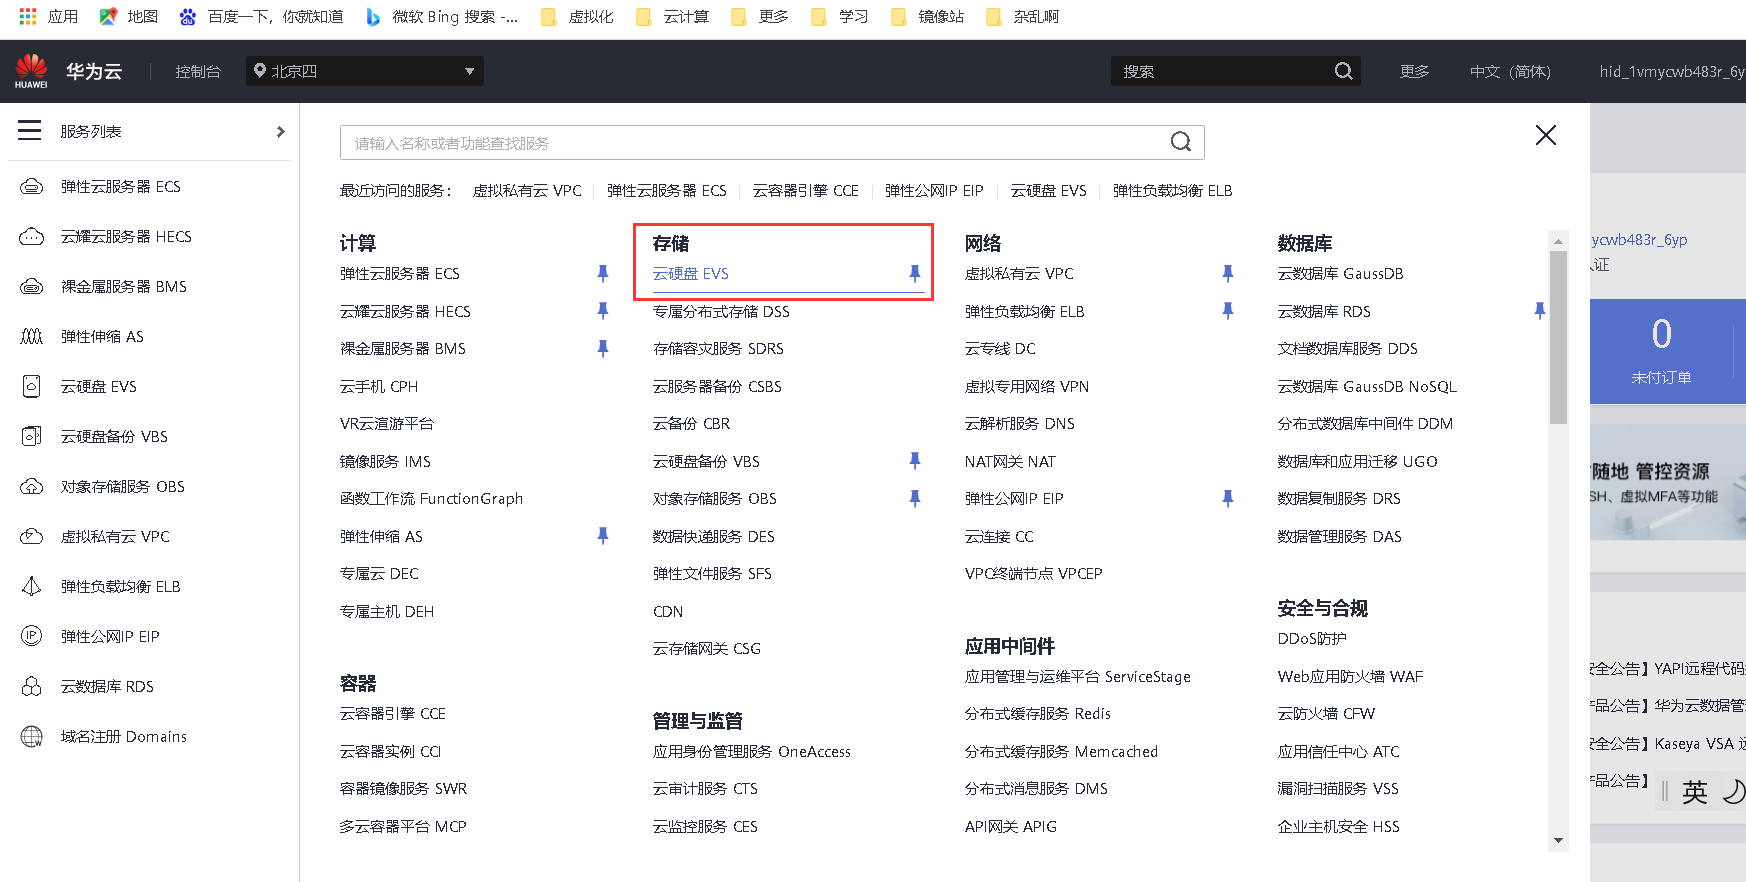The height and width of the screenshot is (882, 1746).
Task: Click the EIP icon in the sidebar
Action: click(x=32, y=636)
